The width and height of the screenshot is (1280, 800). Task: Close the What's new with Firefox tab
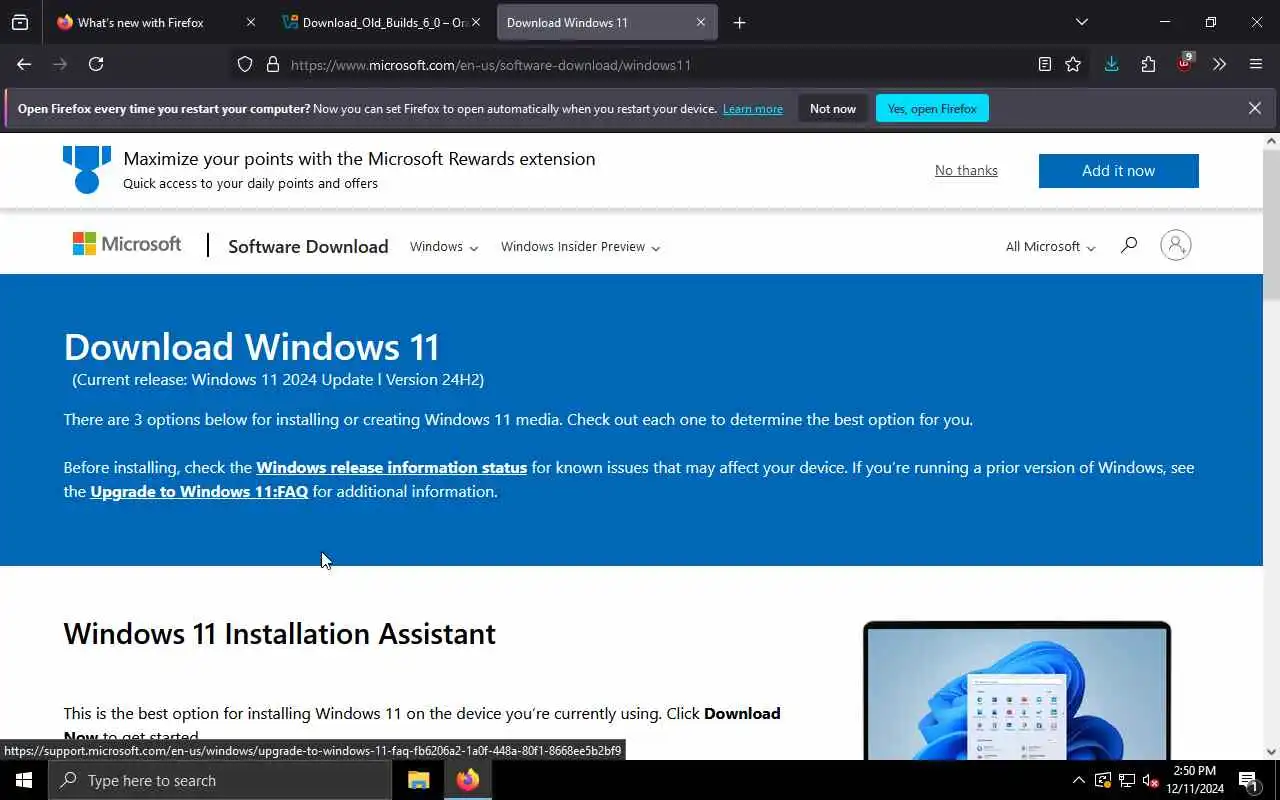250,22
